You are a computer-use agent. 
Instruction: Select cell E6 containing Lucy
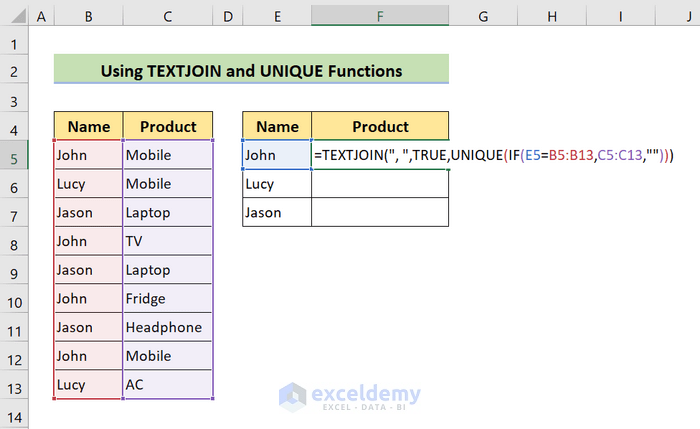point(277,184)
